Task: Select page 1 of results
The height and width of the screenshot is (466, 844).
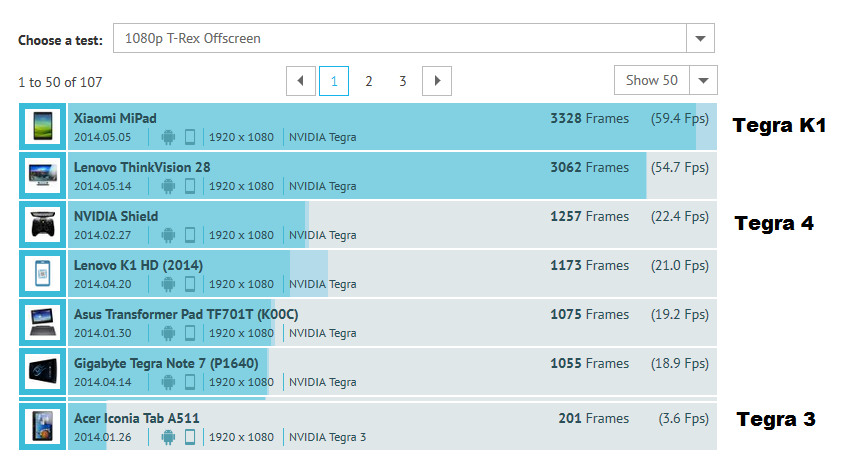Action: (334, 81)
